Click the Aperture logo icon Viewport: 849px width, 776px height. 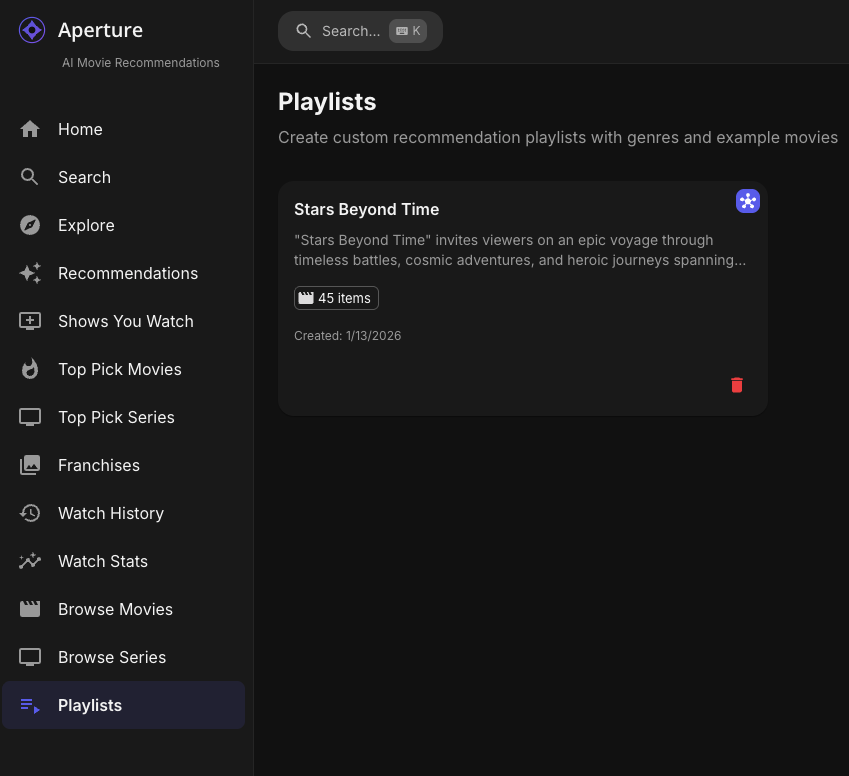[x=32, y=30]
